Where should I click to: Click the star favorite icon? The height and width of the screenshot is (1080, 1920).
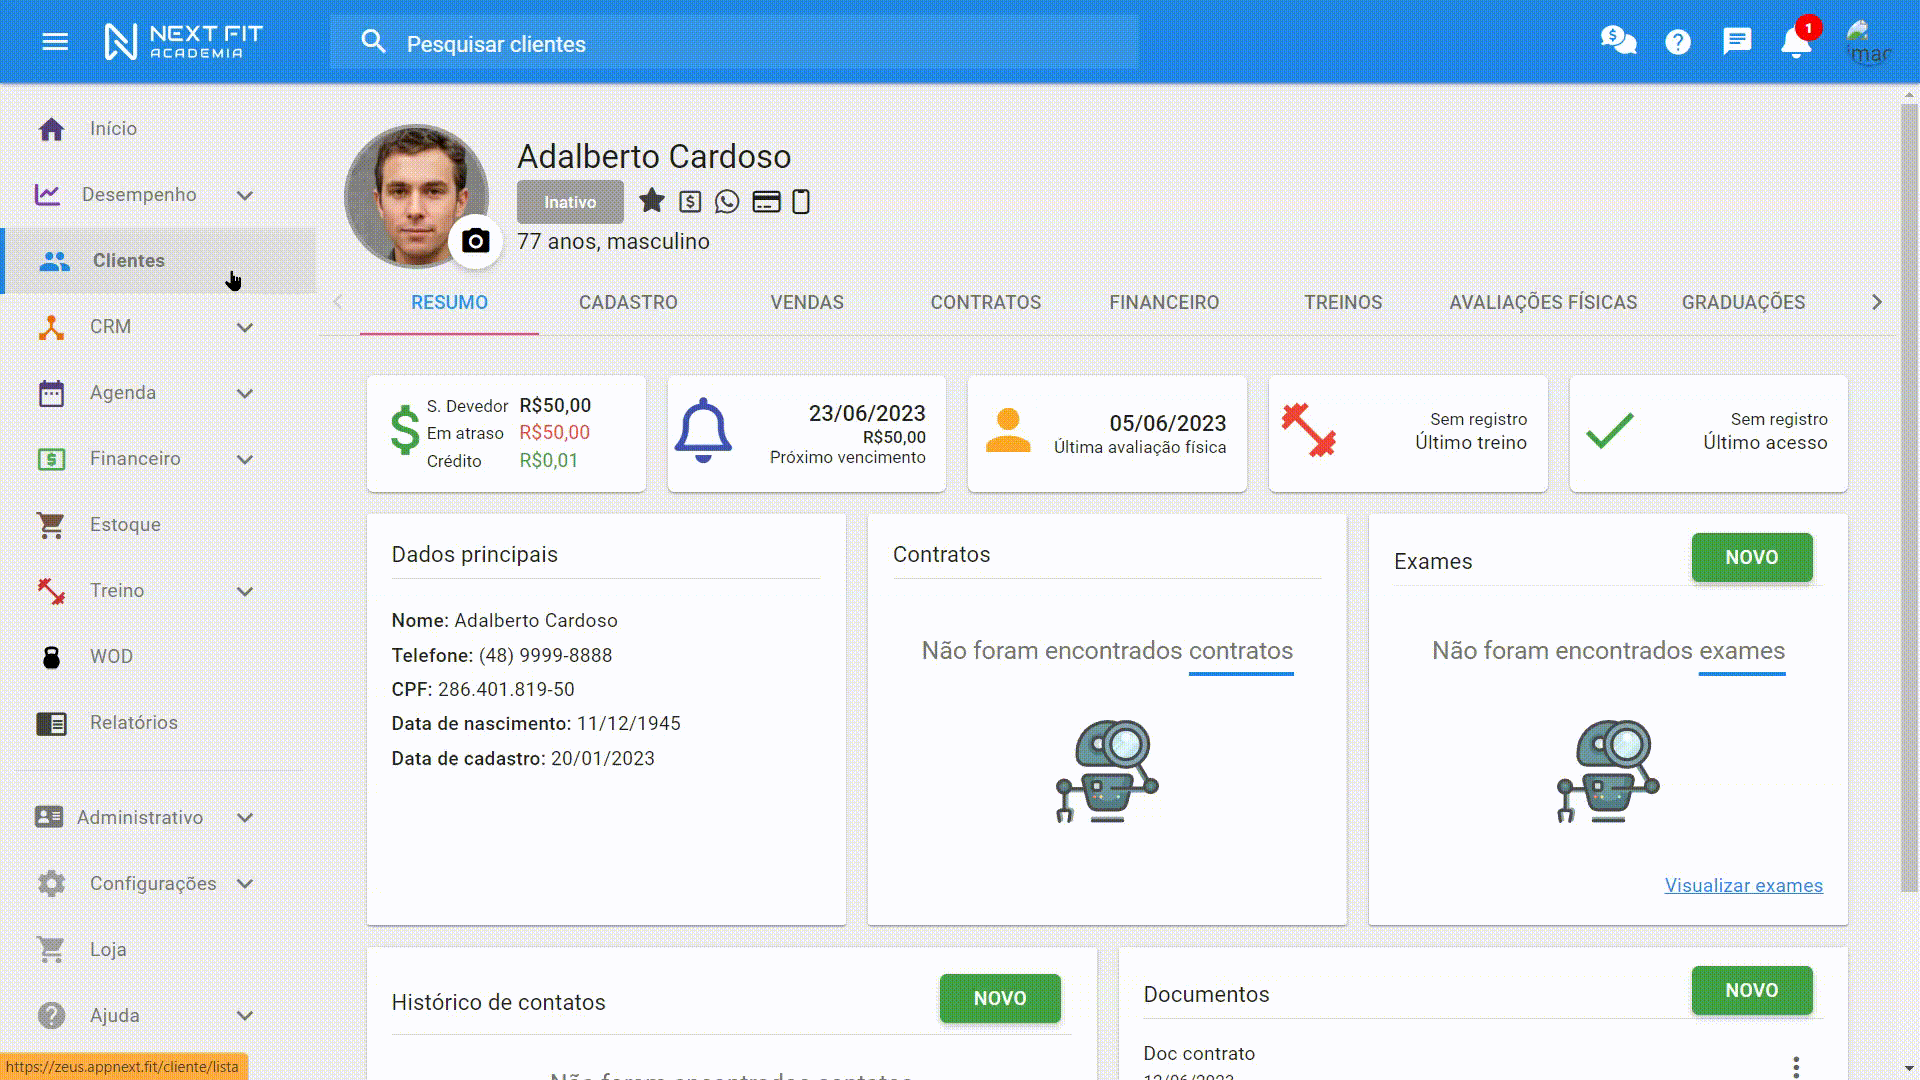pyautogui.click(x=652, y=201)
